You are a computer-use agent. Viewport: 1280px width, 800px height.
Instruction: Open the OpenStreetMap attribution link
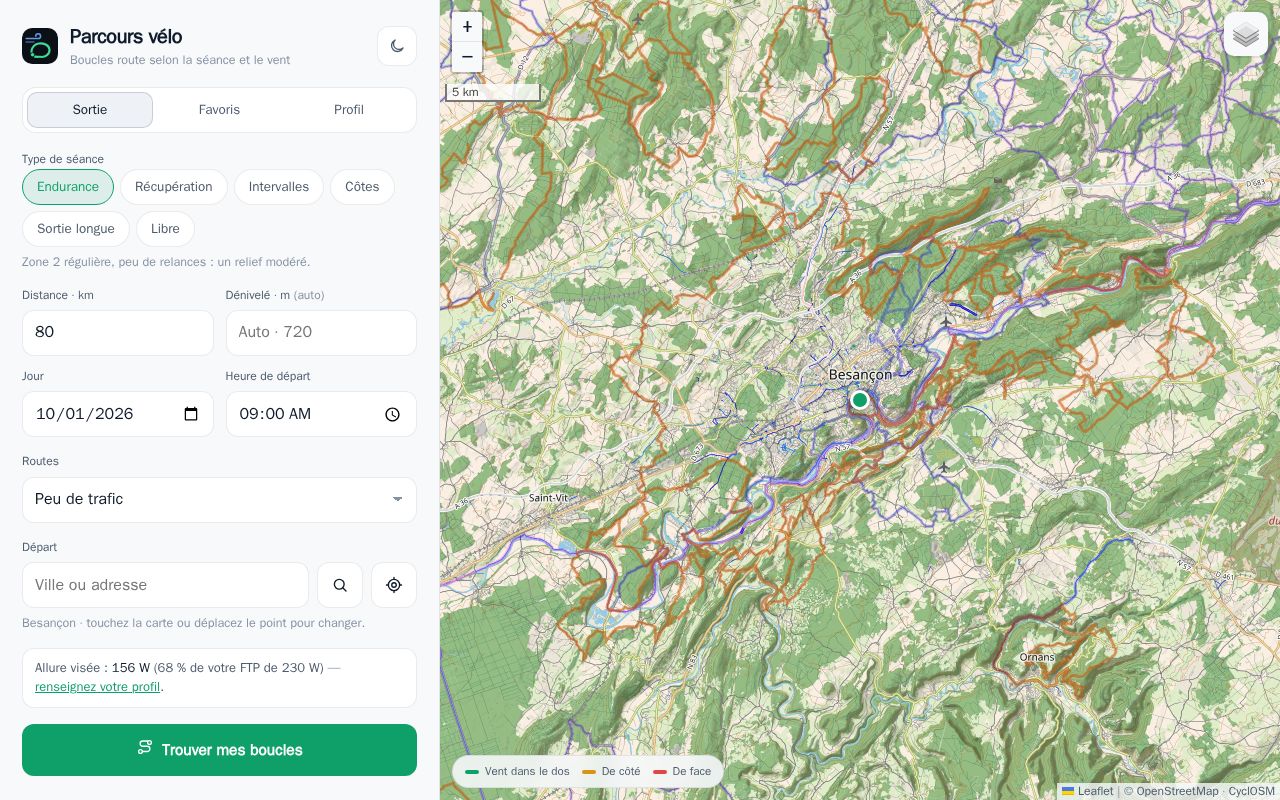[x=1177, y=791]
